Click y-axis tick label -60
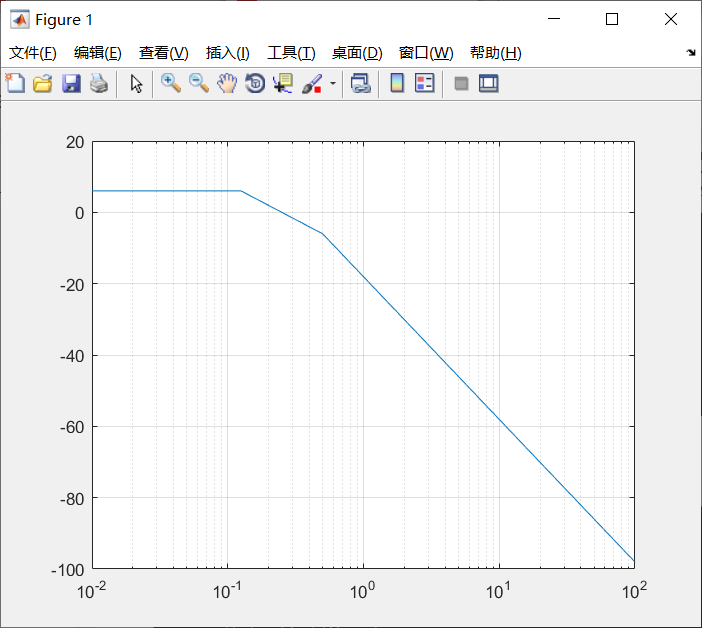 pyautogui.click(x=72, y=427)
